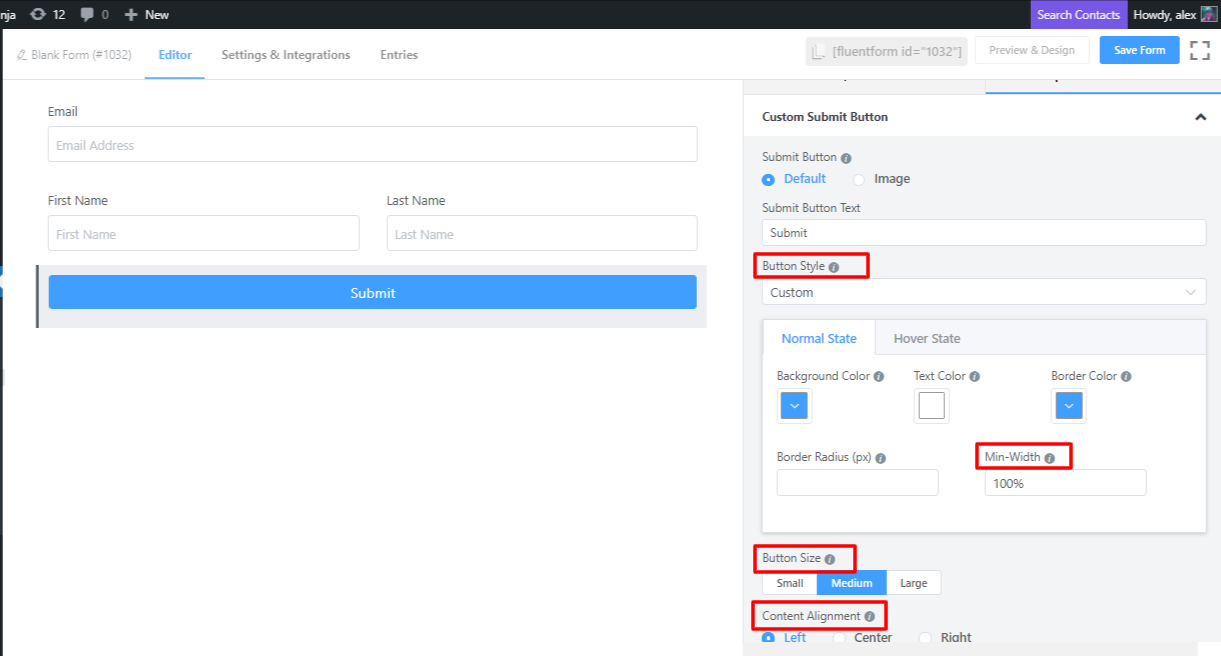Click the updates icon in admin bar
The image size is (1221, 656).
(x=38, y=14)
